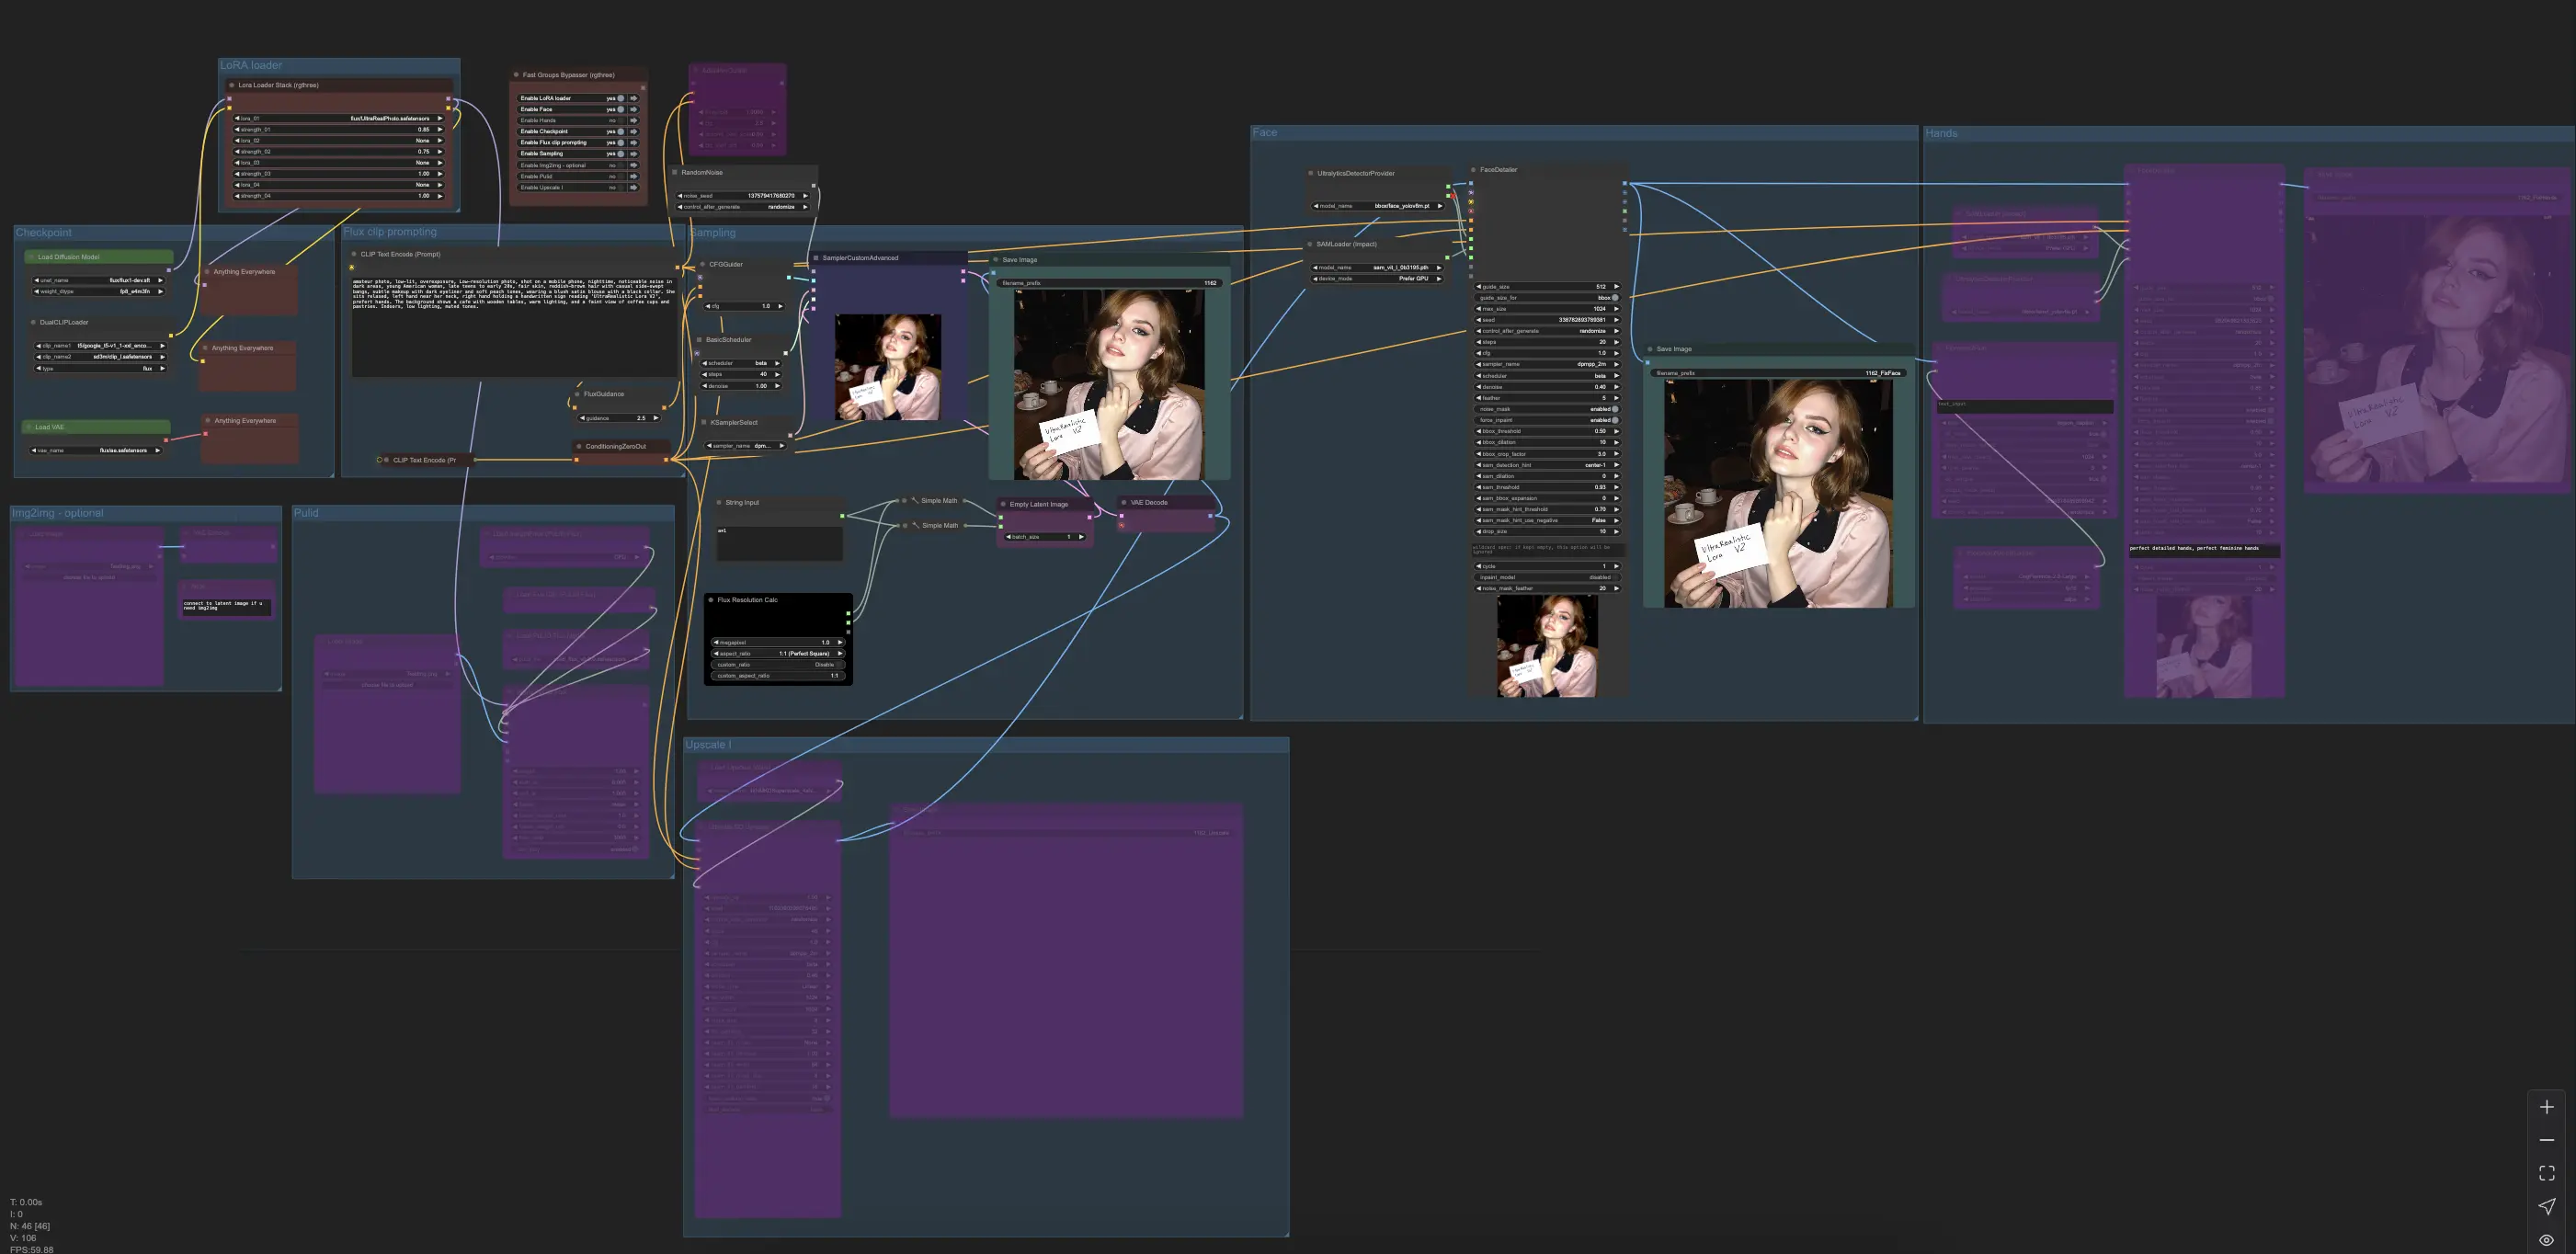Click the Load VAE node title
The image size is (2576, 1254).
tap(49, 427)
